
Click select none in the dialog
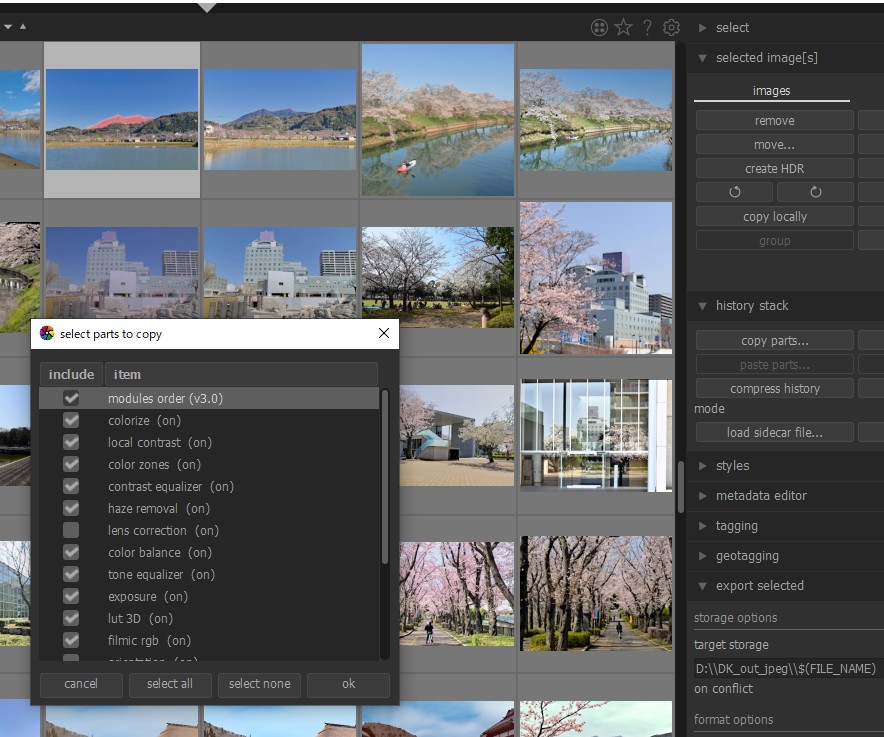(259, 684)
